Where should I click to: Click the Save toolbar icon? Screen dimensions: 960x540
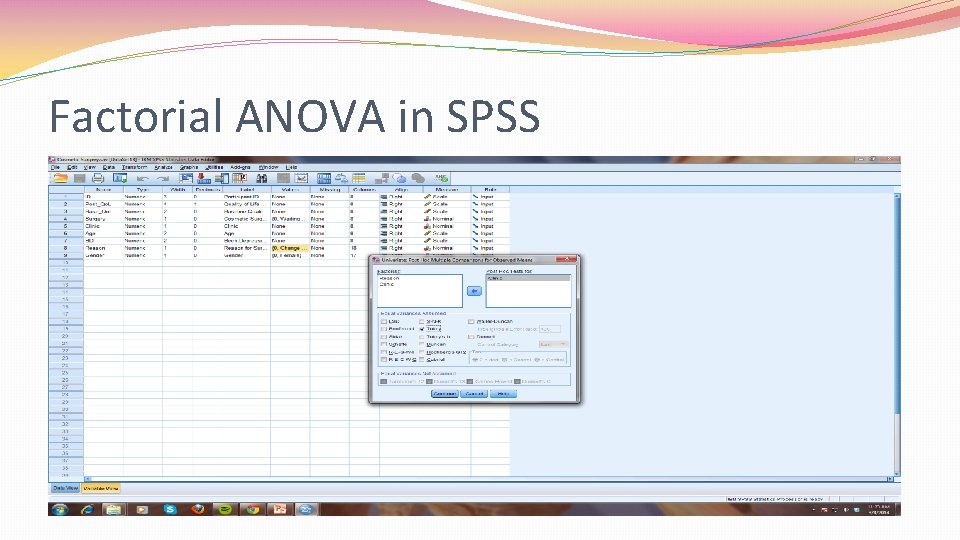(80, 178)
